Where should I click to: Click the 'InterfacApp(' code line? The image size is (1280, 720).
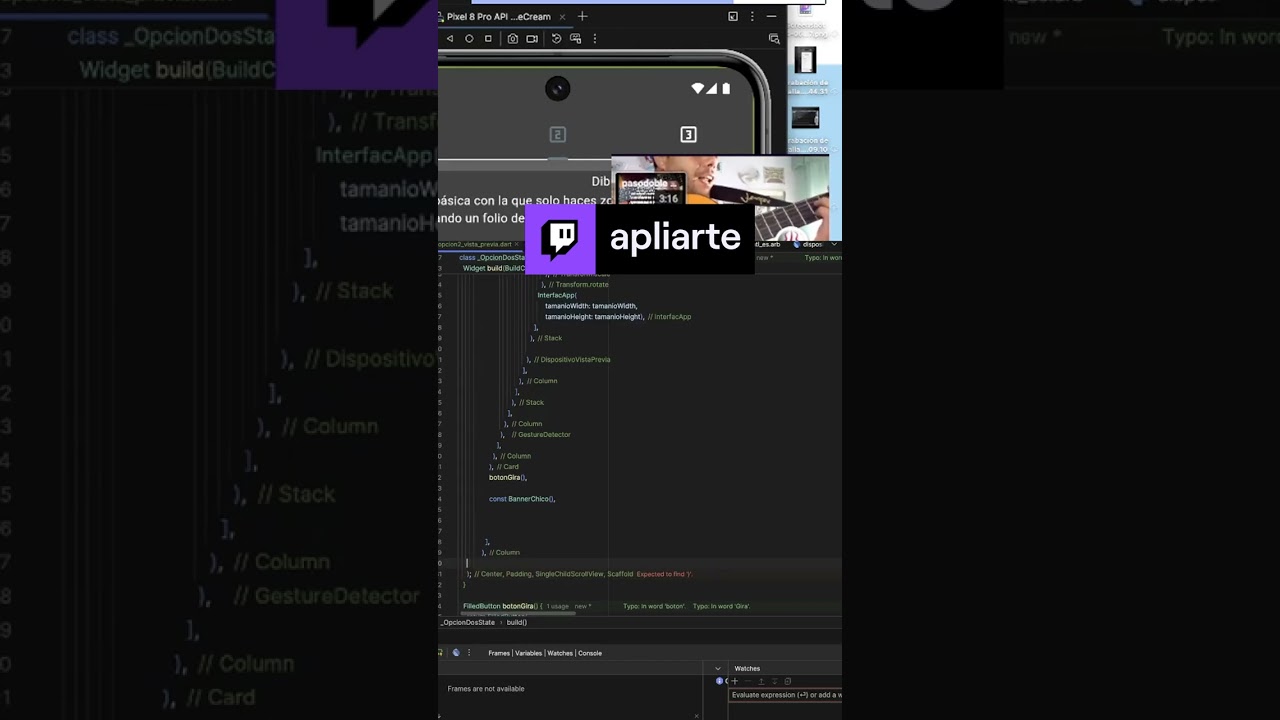557,295
